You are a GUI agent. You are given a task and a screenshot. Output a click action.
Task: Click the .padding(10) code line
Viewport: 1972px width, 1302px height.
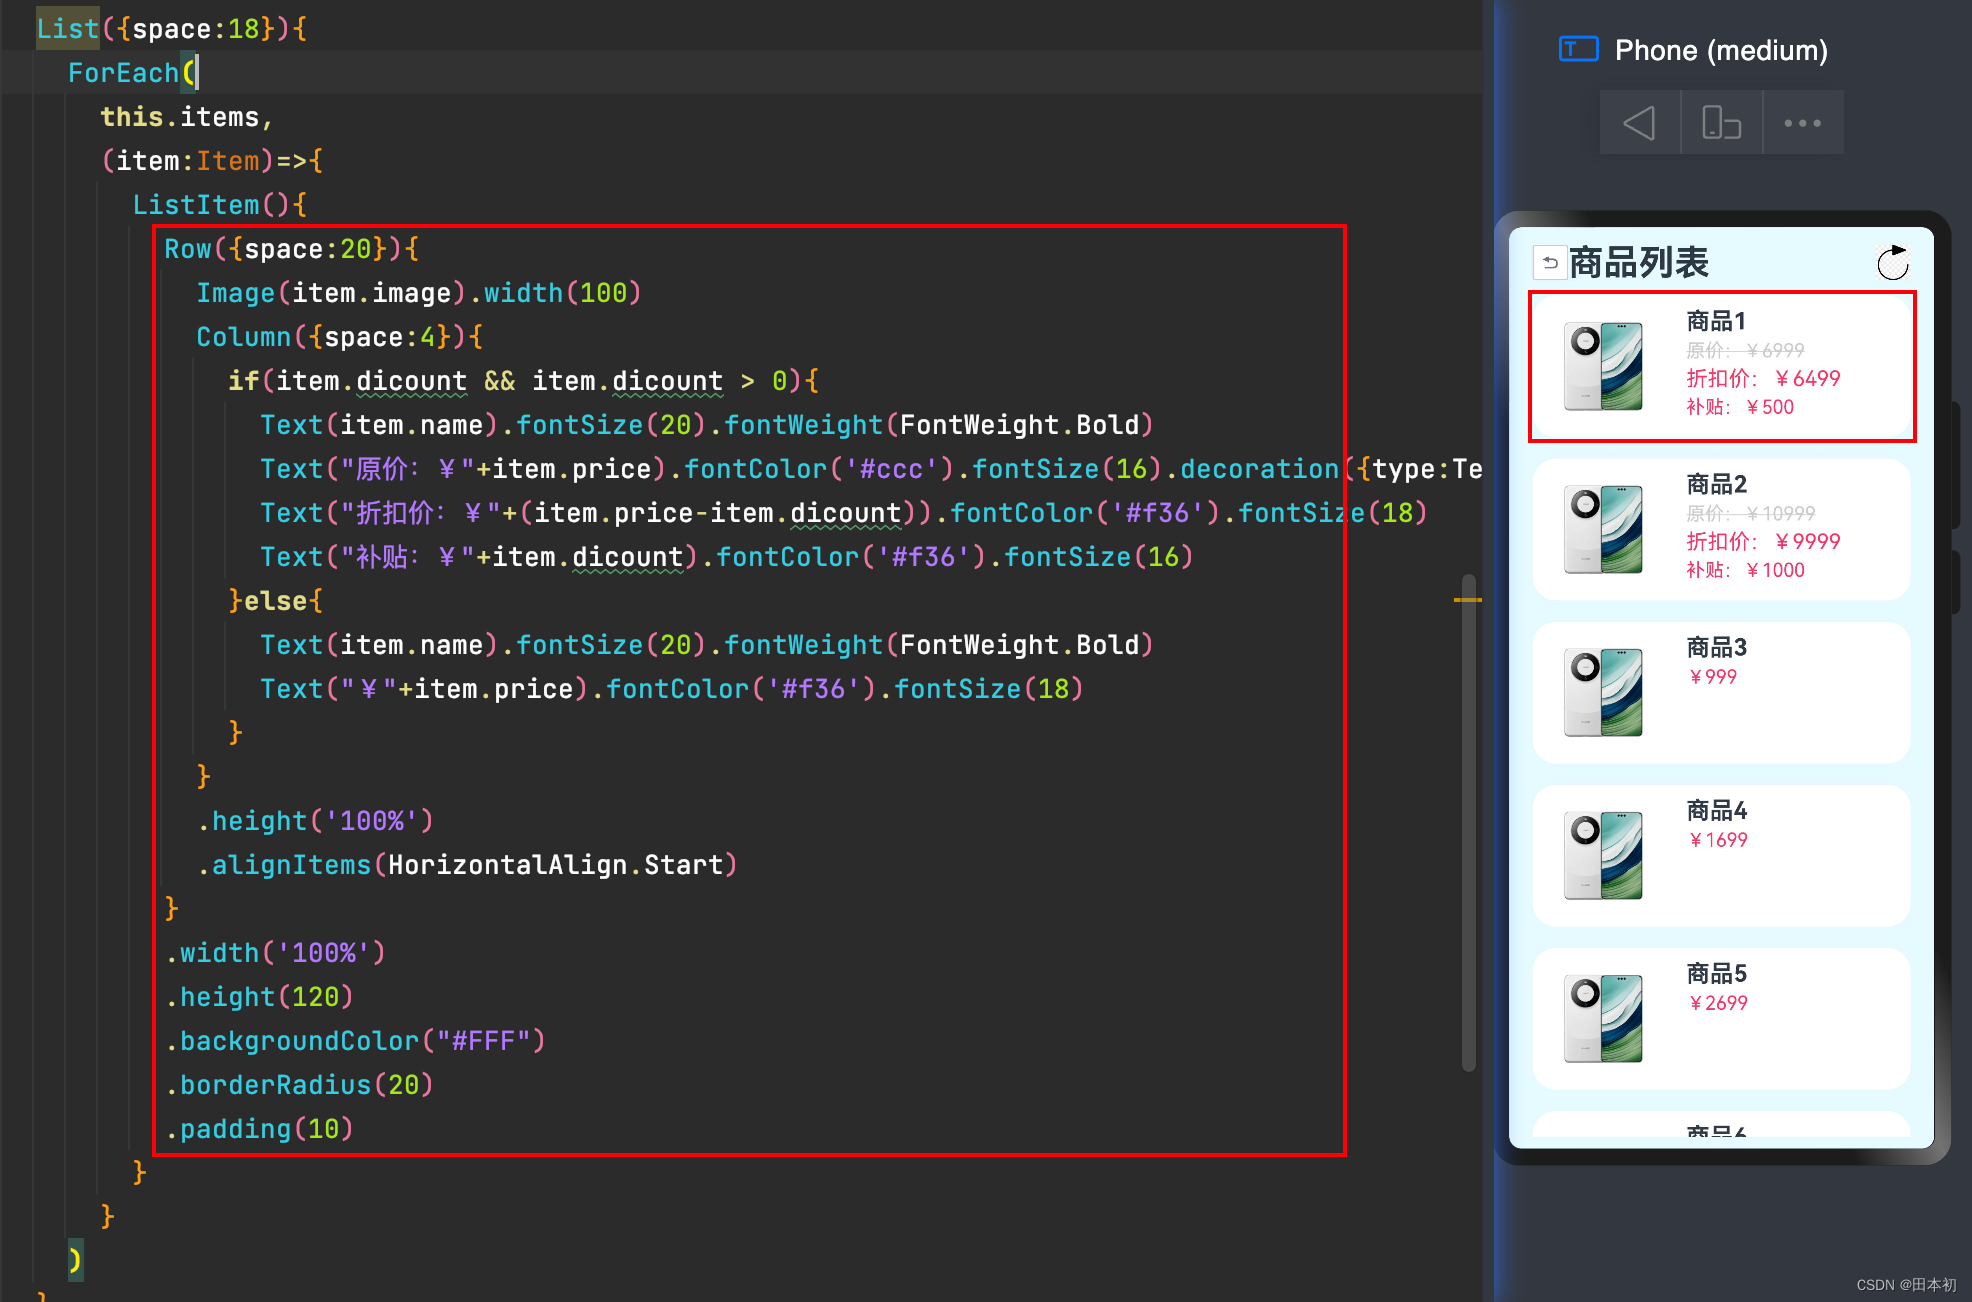coord(259,1129)
